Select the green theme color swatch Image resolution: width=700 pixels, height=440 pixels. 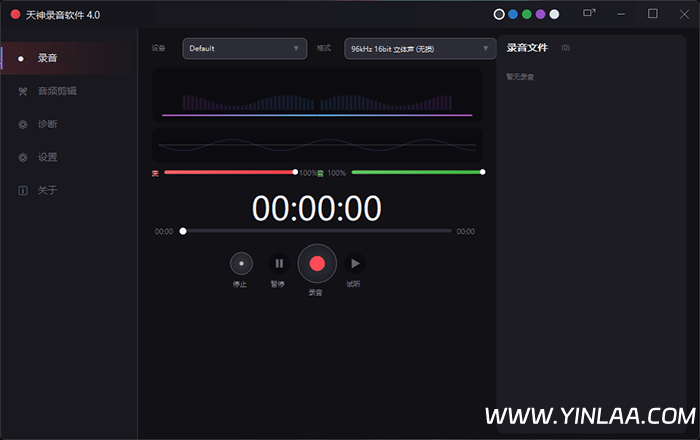click(527, 14)
